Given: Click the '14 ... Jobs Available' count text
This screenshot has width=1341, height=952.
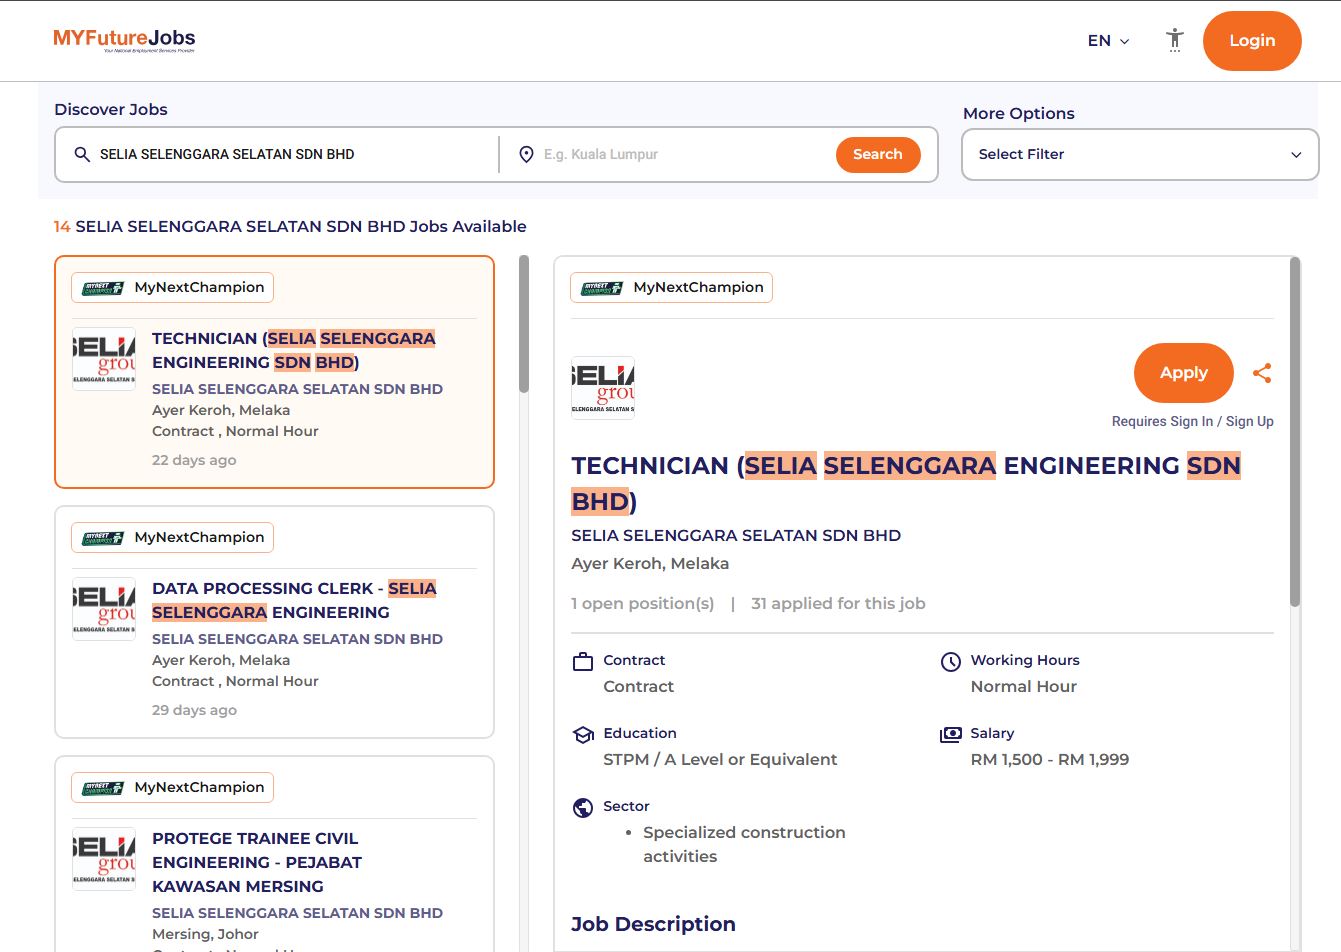Looking at the screenshot, I should (290, 226).
